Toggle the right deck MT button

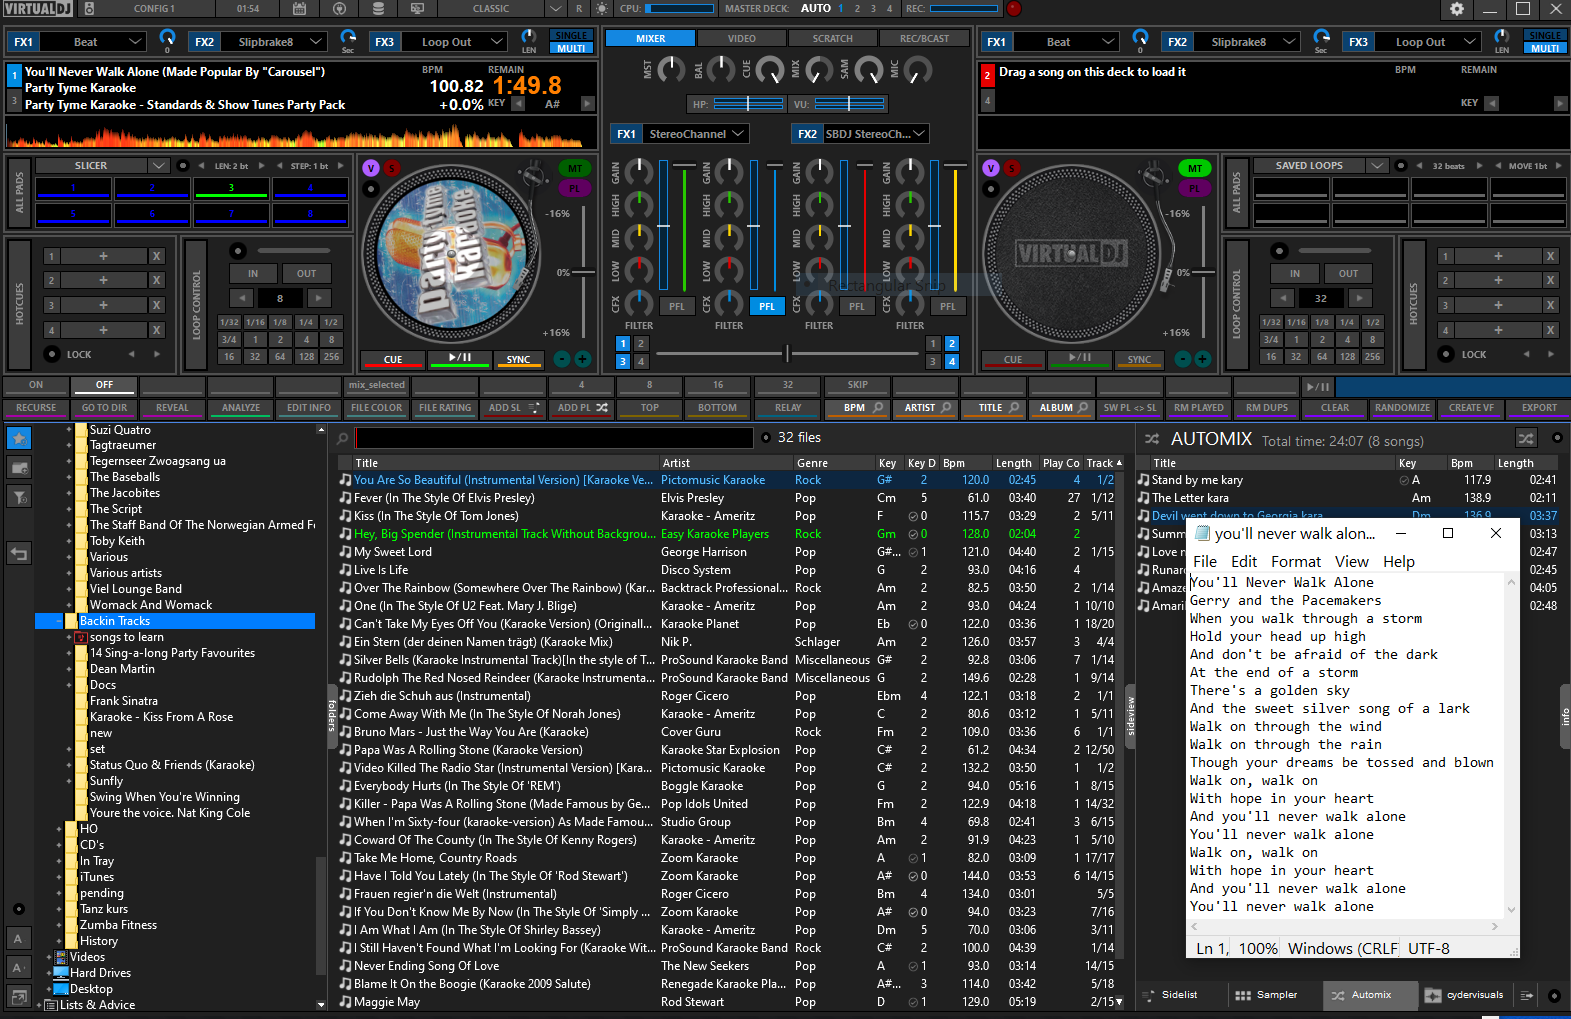(1195, 168)
